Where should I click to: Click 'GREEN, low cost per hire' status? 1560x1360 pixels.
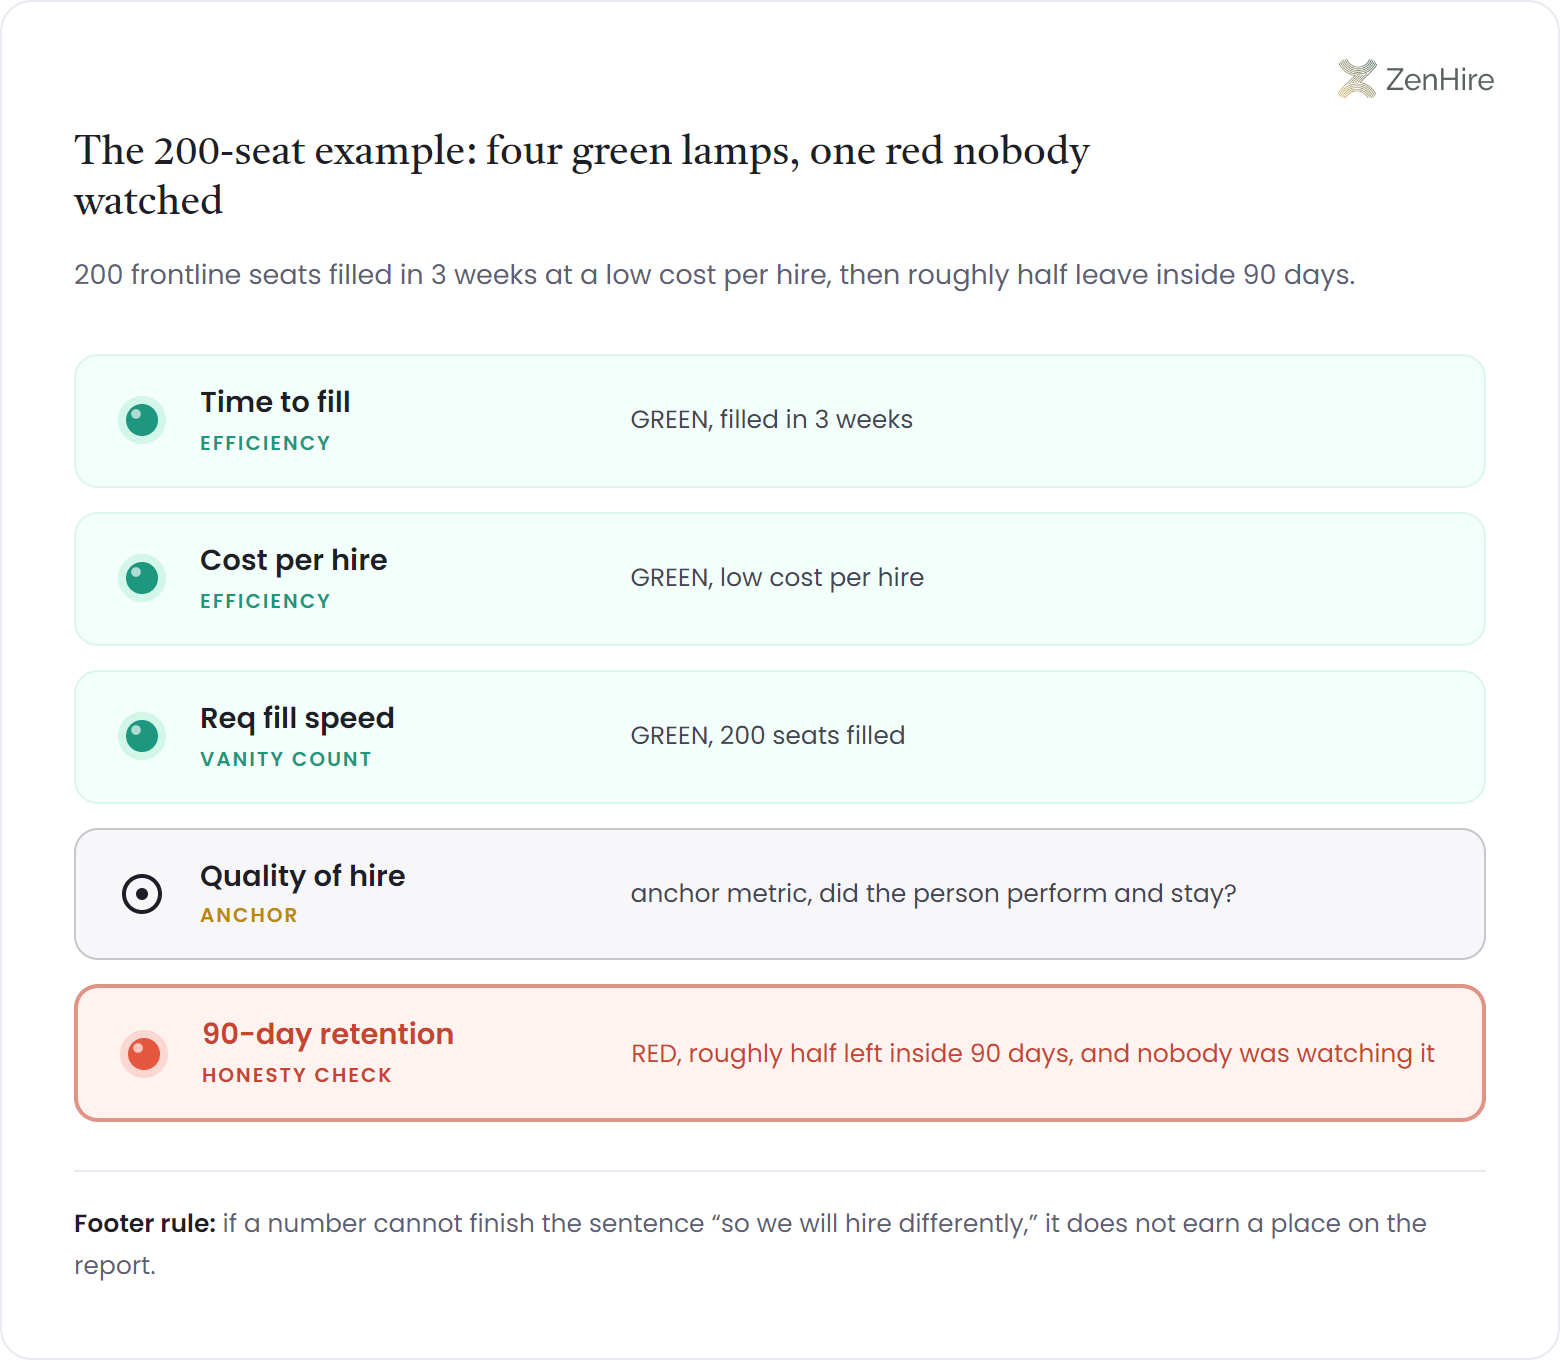click(x=777, y=578)
